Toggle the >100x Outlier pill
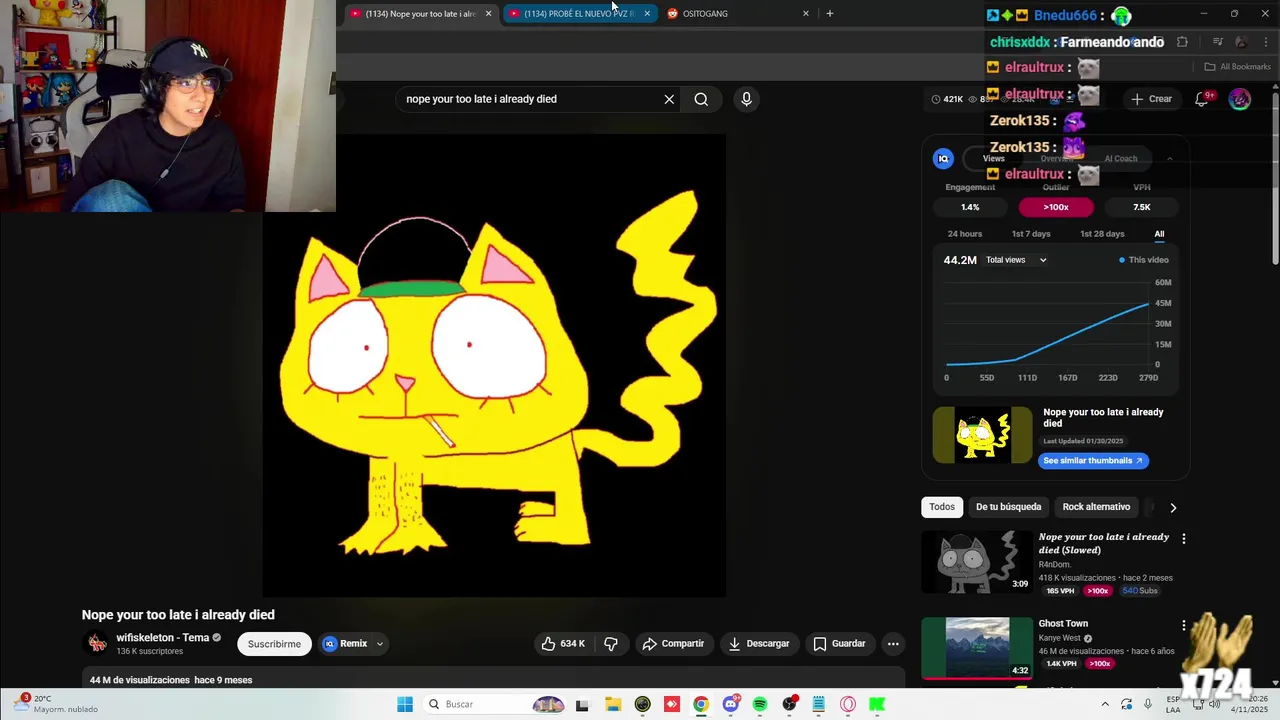 1056,207
